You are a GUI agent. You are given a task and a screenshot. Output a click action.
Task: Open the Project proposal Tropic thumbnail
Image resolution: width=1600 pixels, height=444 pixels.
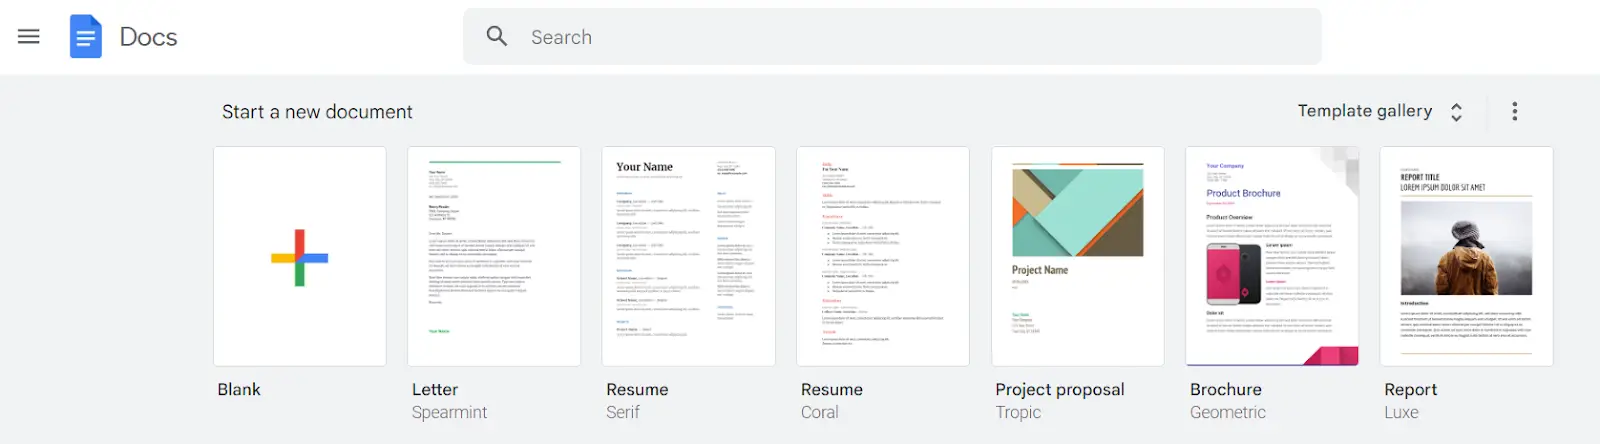coord(1078,256)
